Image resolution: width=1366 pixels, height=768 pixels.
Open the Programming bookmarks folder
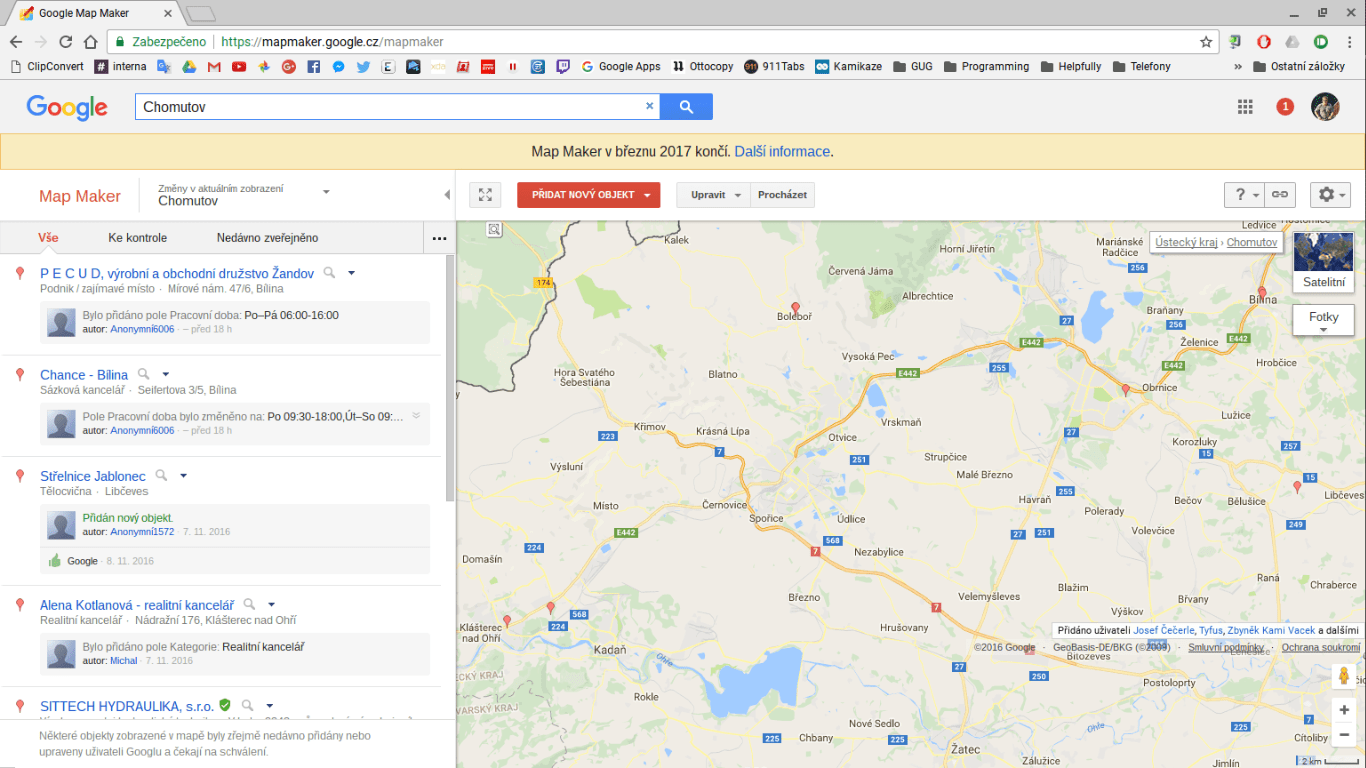pos(984,67)
